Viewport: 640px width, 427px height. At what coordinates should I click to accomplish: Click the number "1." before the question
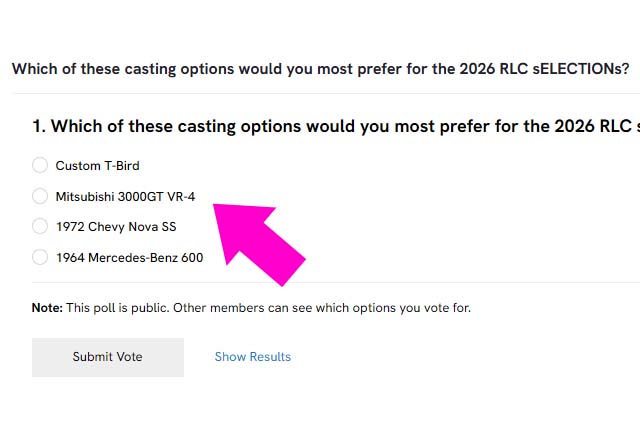[39, 126]
